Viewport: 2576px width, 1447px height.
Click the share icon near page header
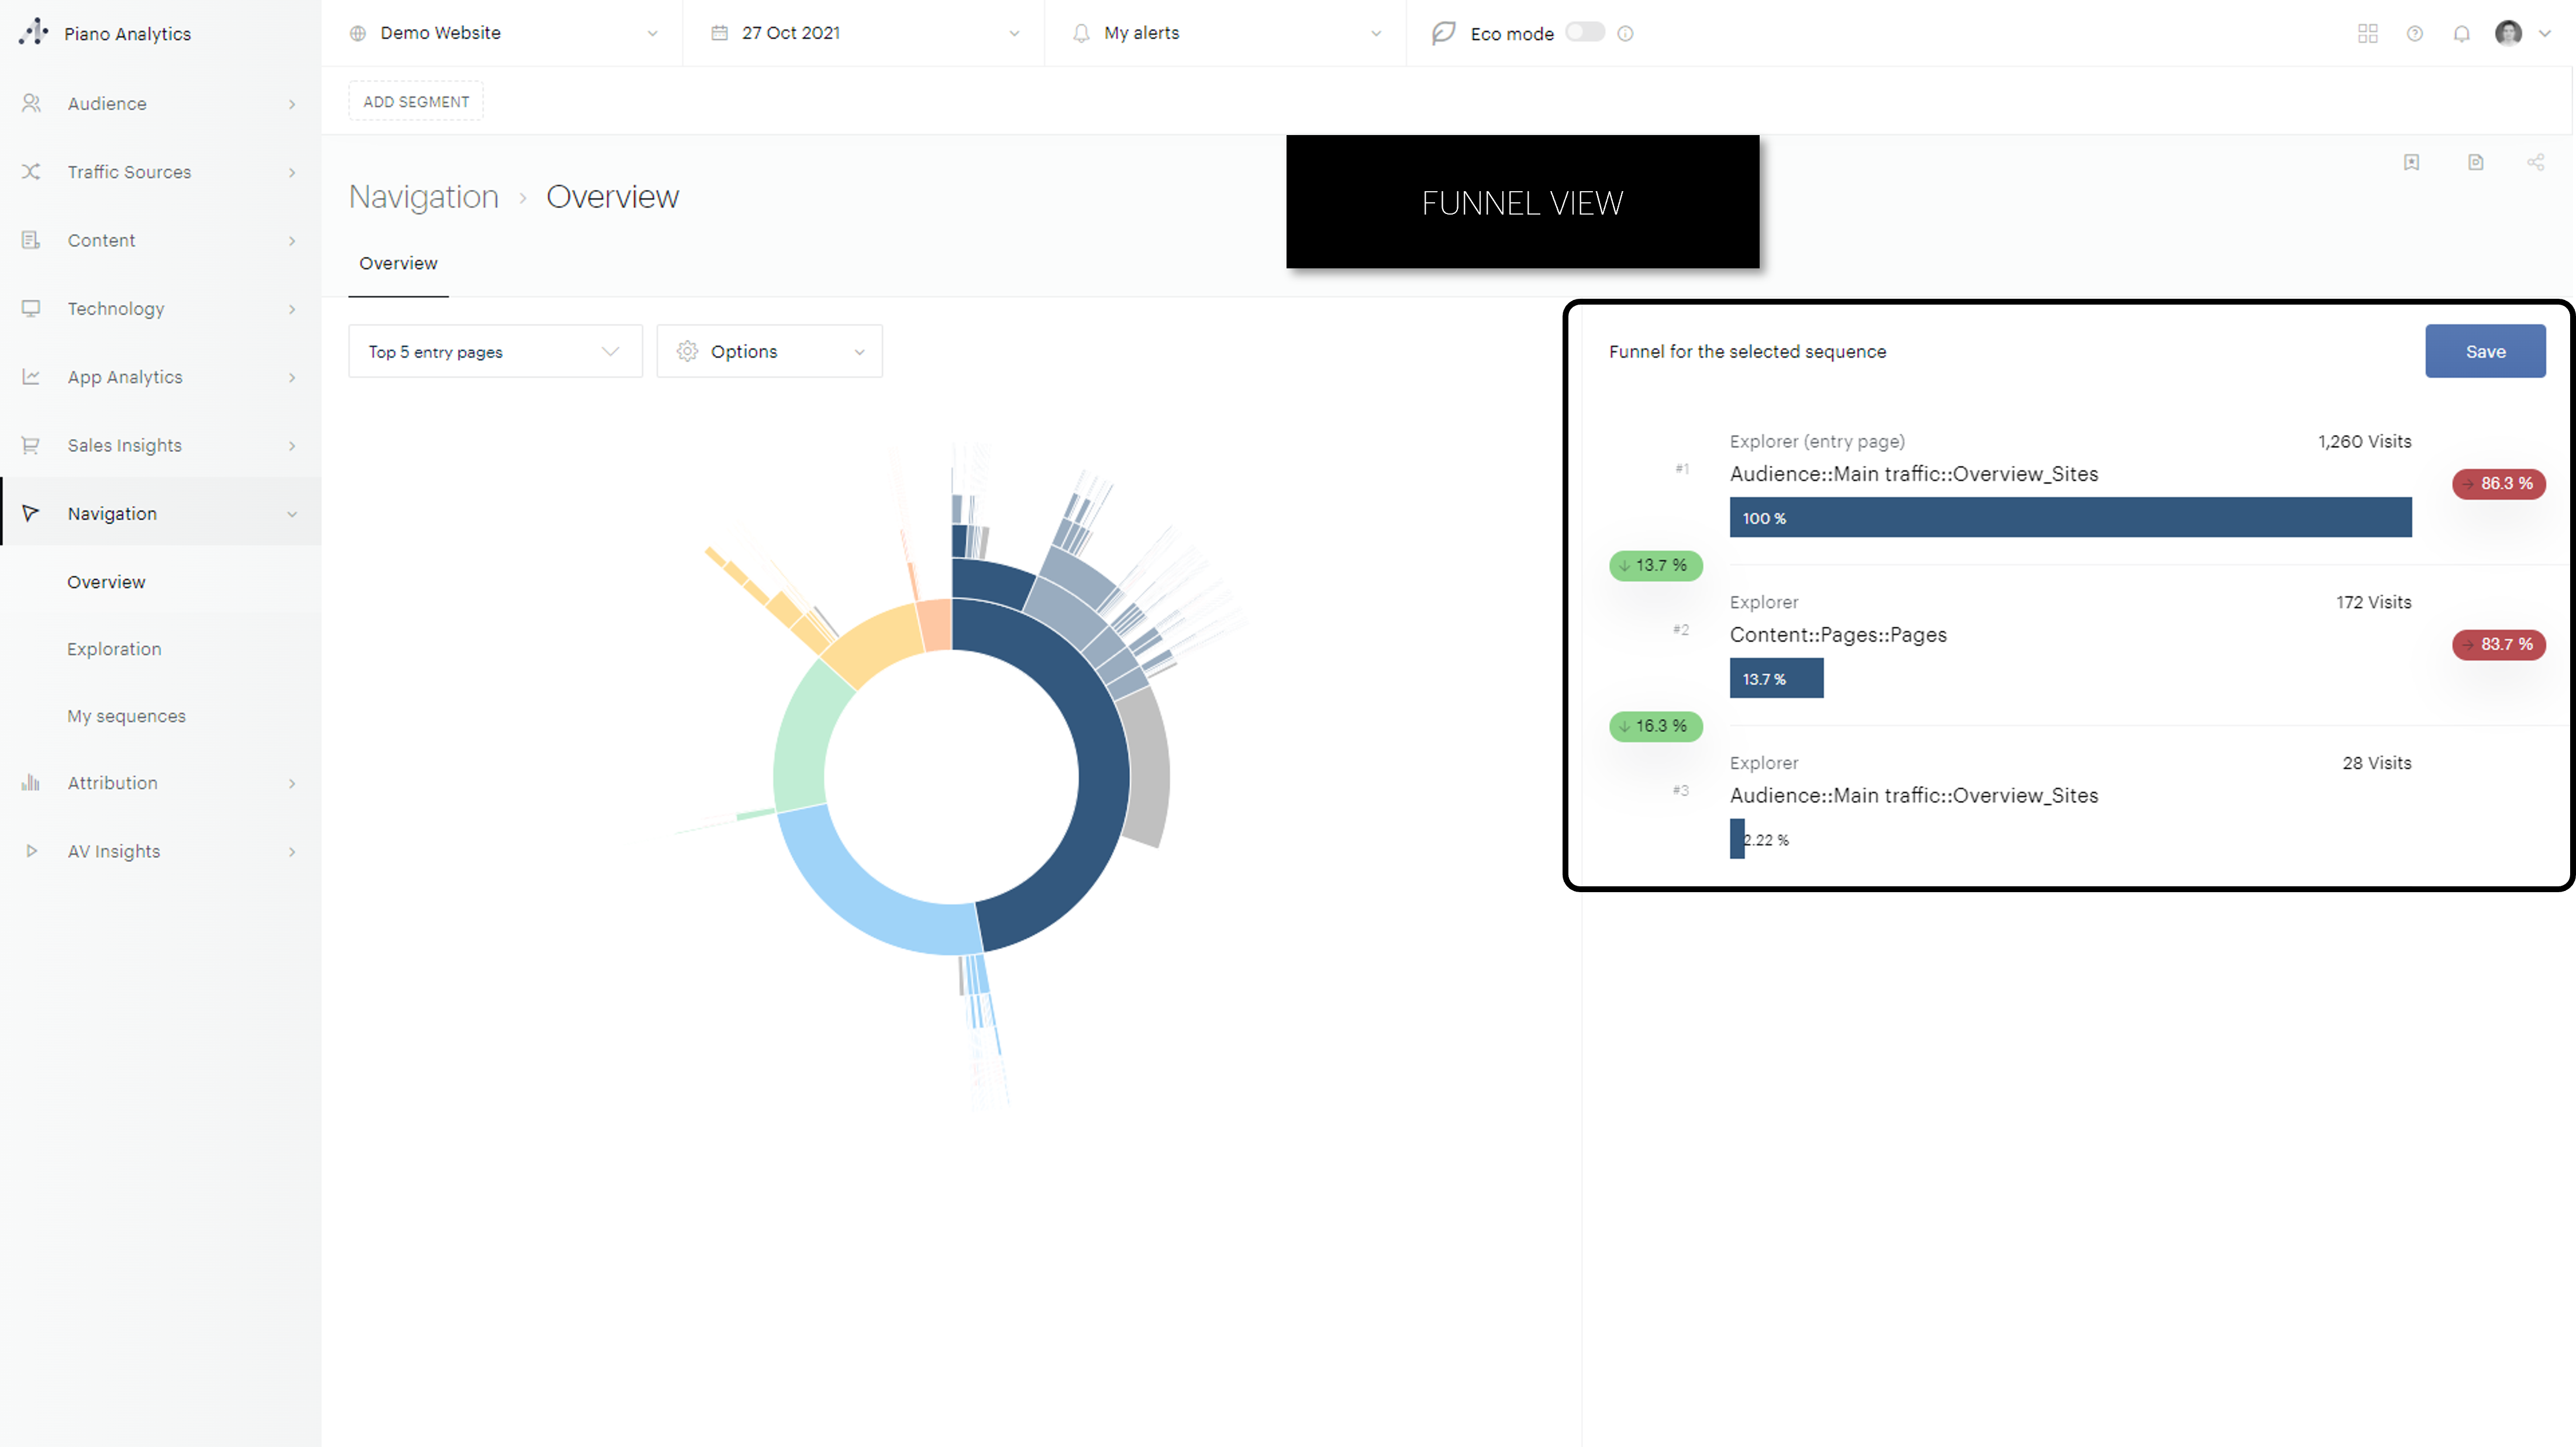[2535, 162]
